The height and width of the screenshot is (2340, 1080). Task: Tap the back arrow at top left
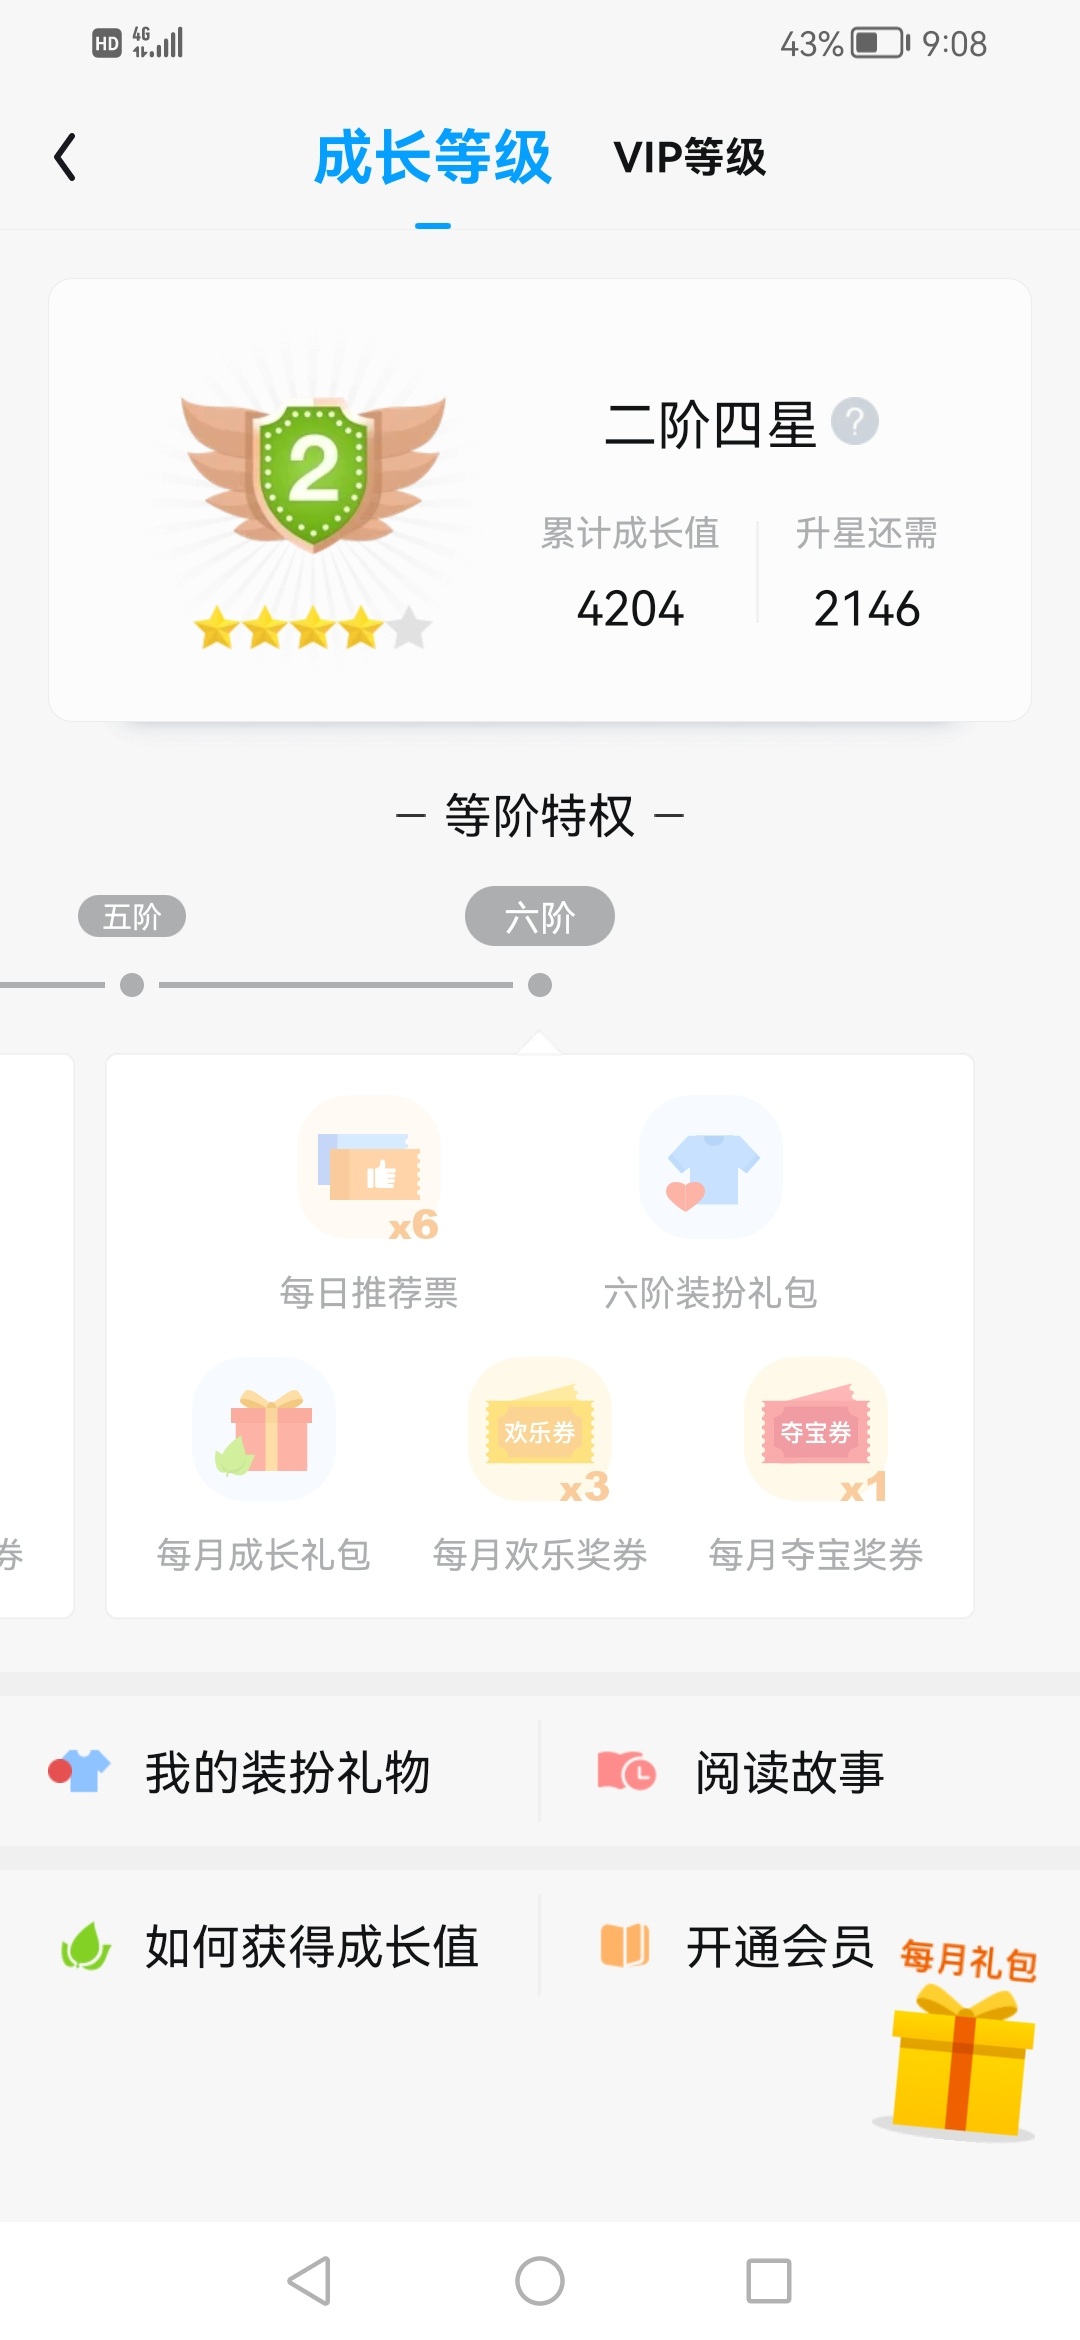click(65, 157)
